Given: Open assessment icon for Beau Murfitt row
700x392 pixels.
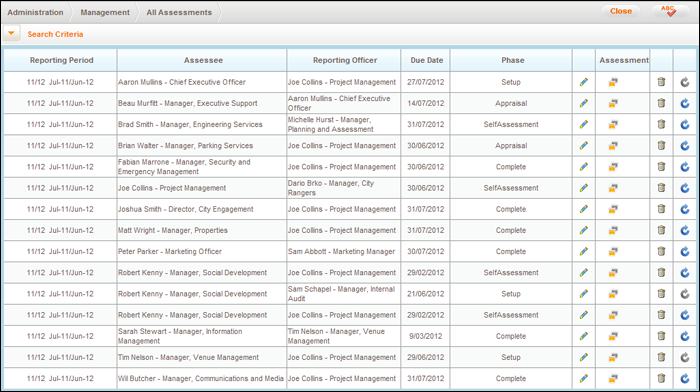Looking at the screenshot, I should click(x=613, y=103).
